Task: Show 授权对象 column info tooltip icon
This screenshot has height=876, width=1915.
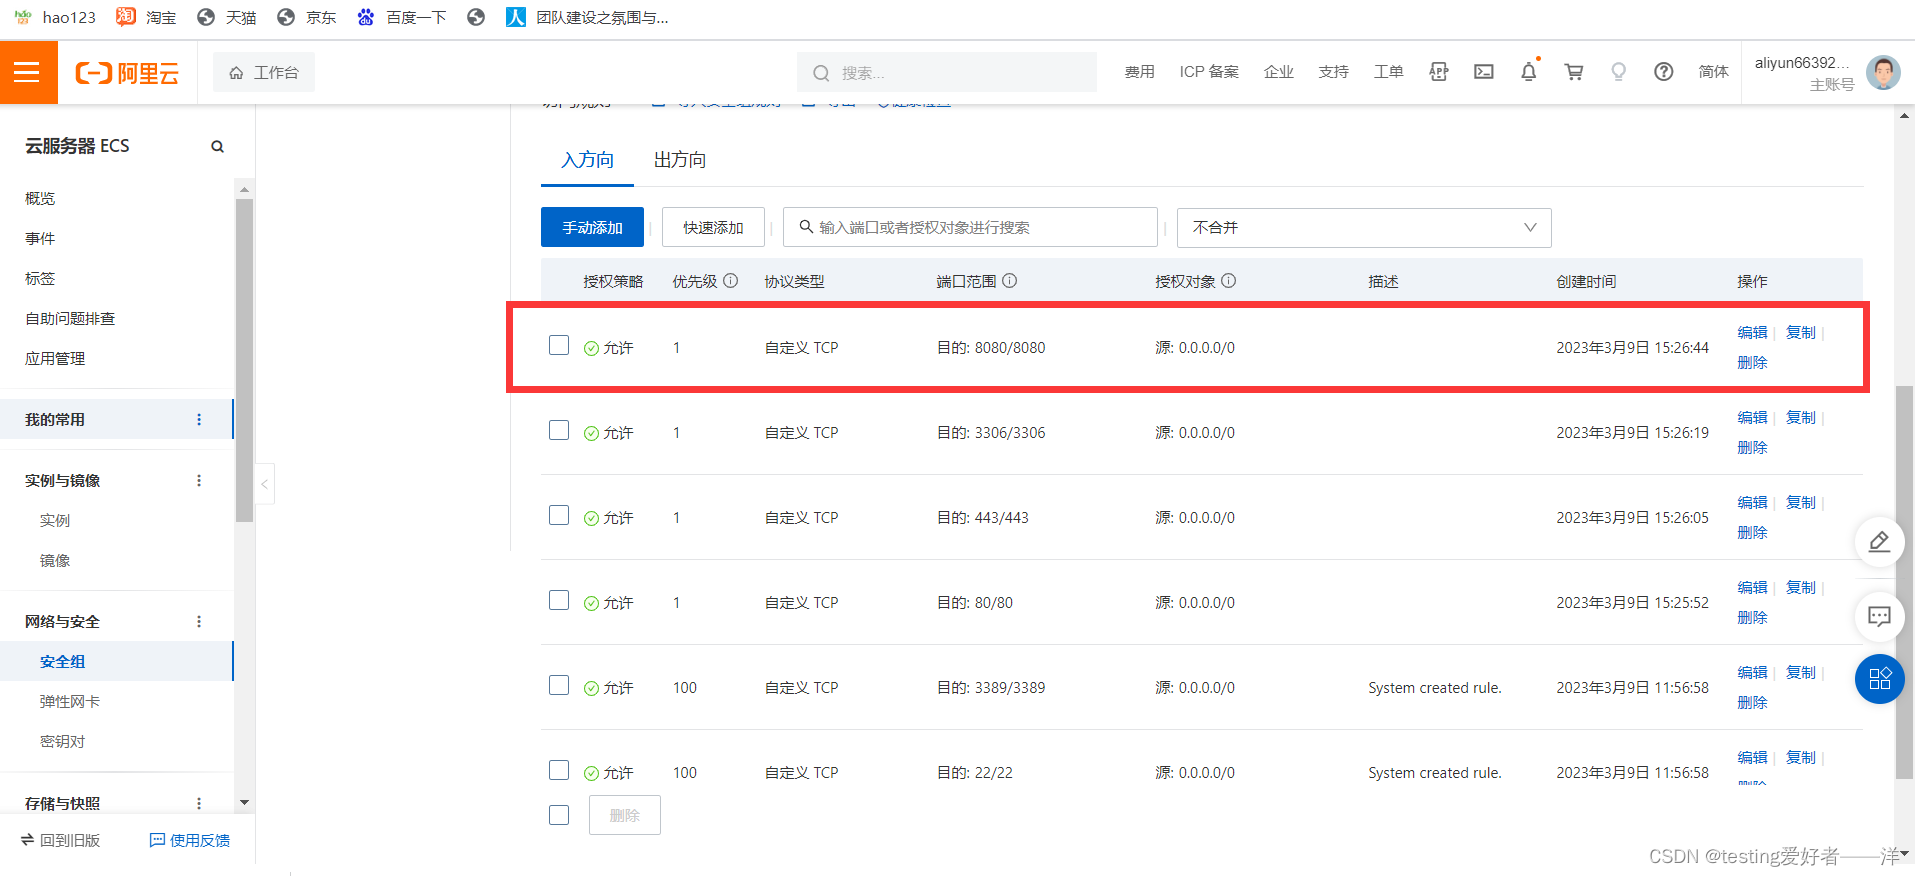Action: tap(1229, 281)
